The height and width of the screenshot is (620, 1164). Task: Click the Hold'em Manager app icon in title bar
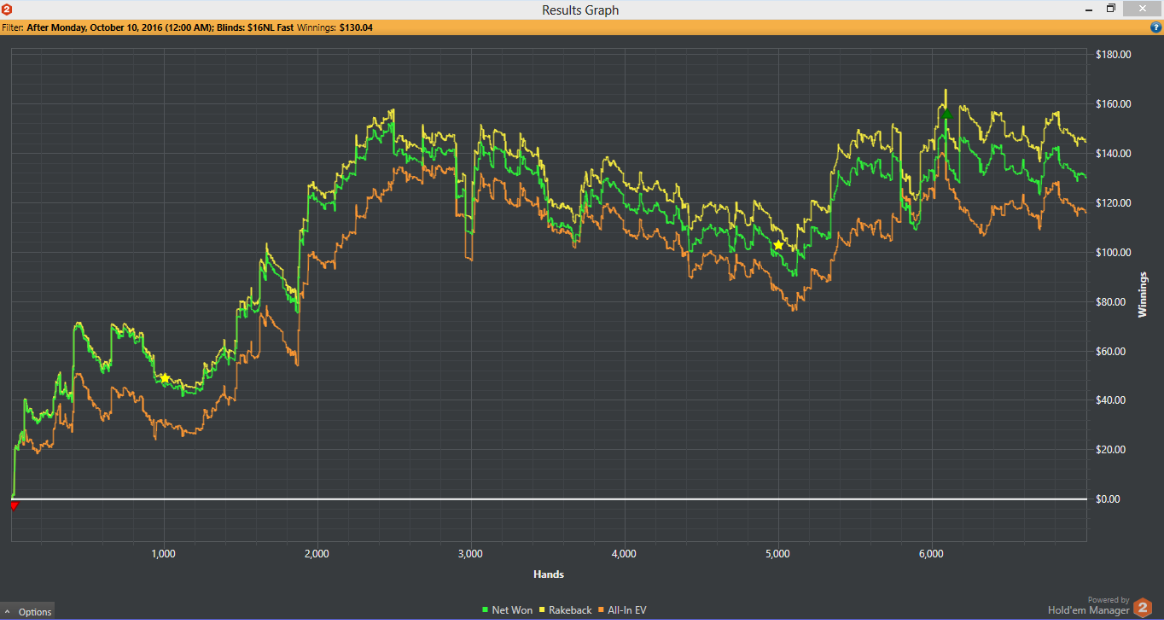click(x=7, y=10)
